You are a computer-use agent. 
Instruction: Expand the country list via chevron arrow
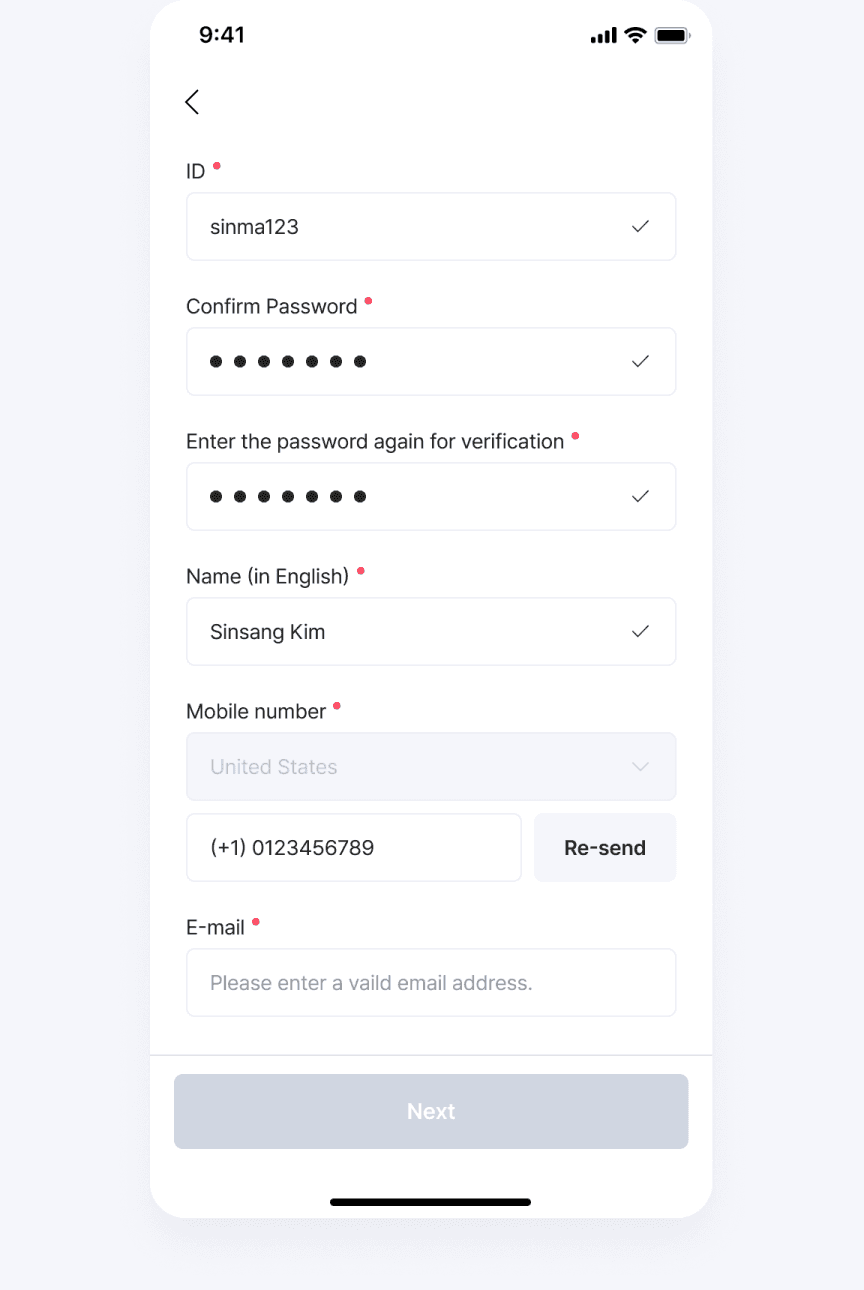641,767
